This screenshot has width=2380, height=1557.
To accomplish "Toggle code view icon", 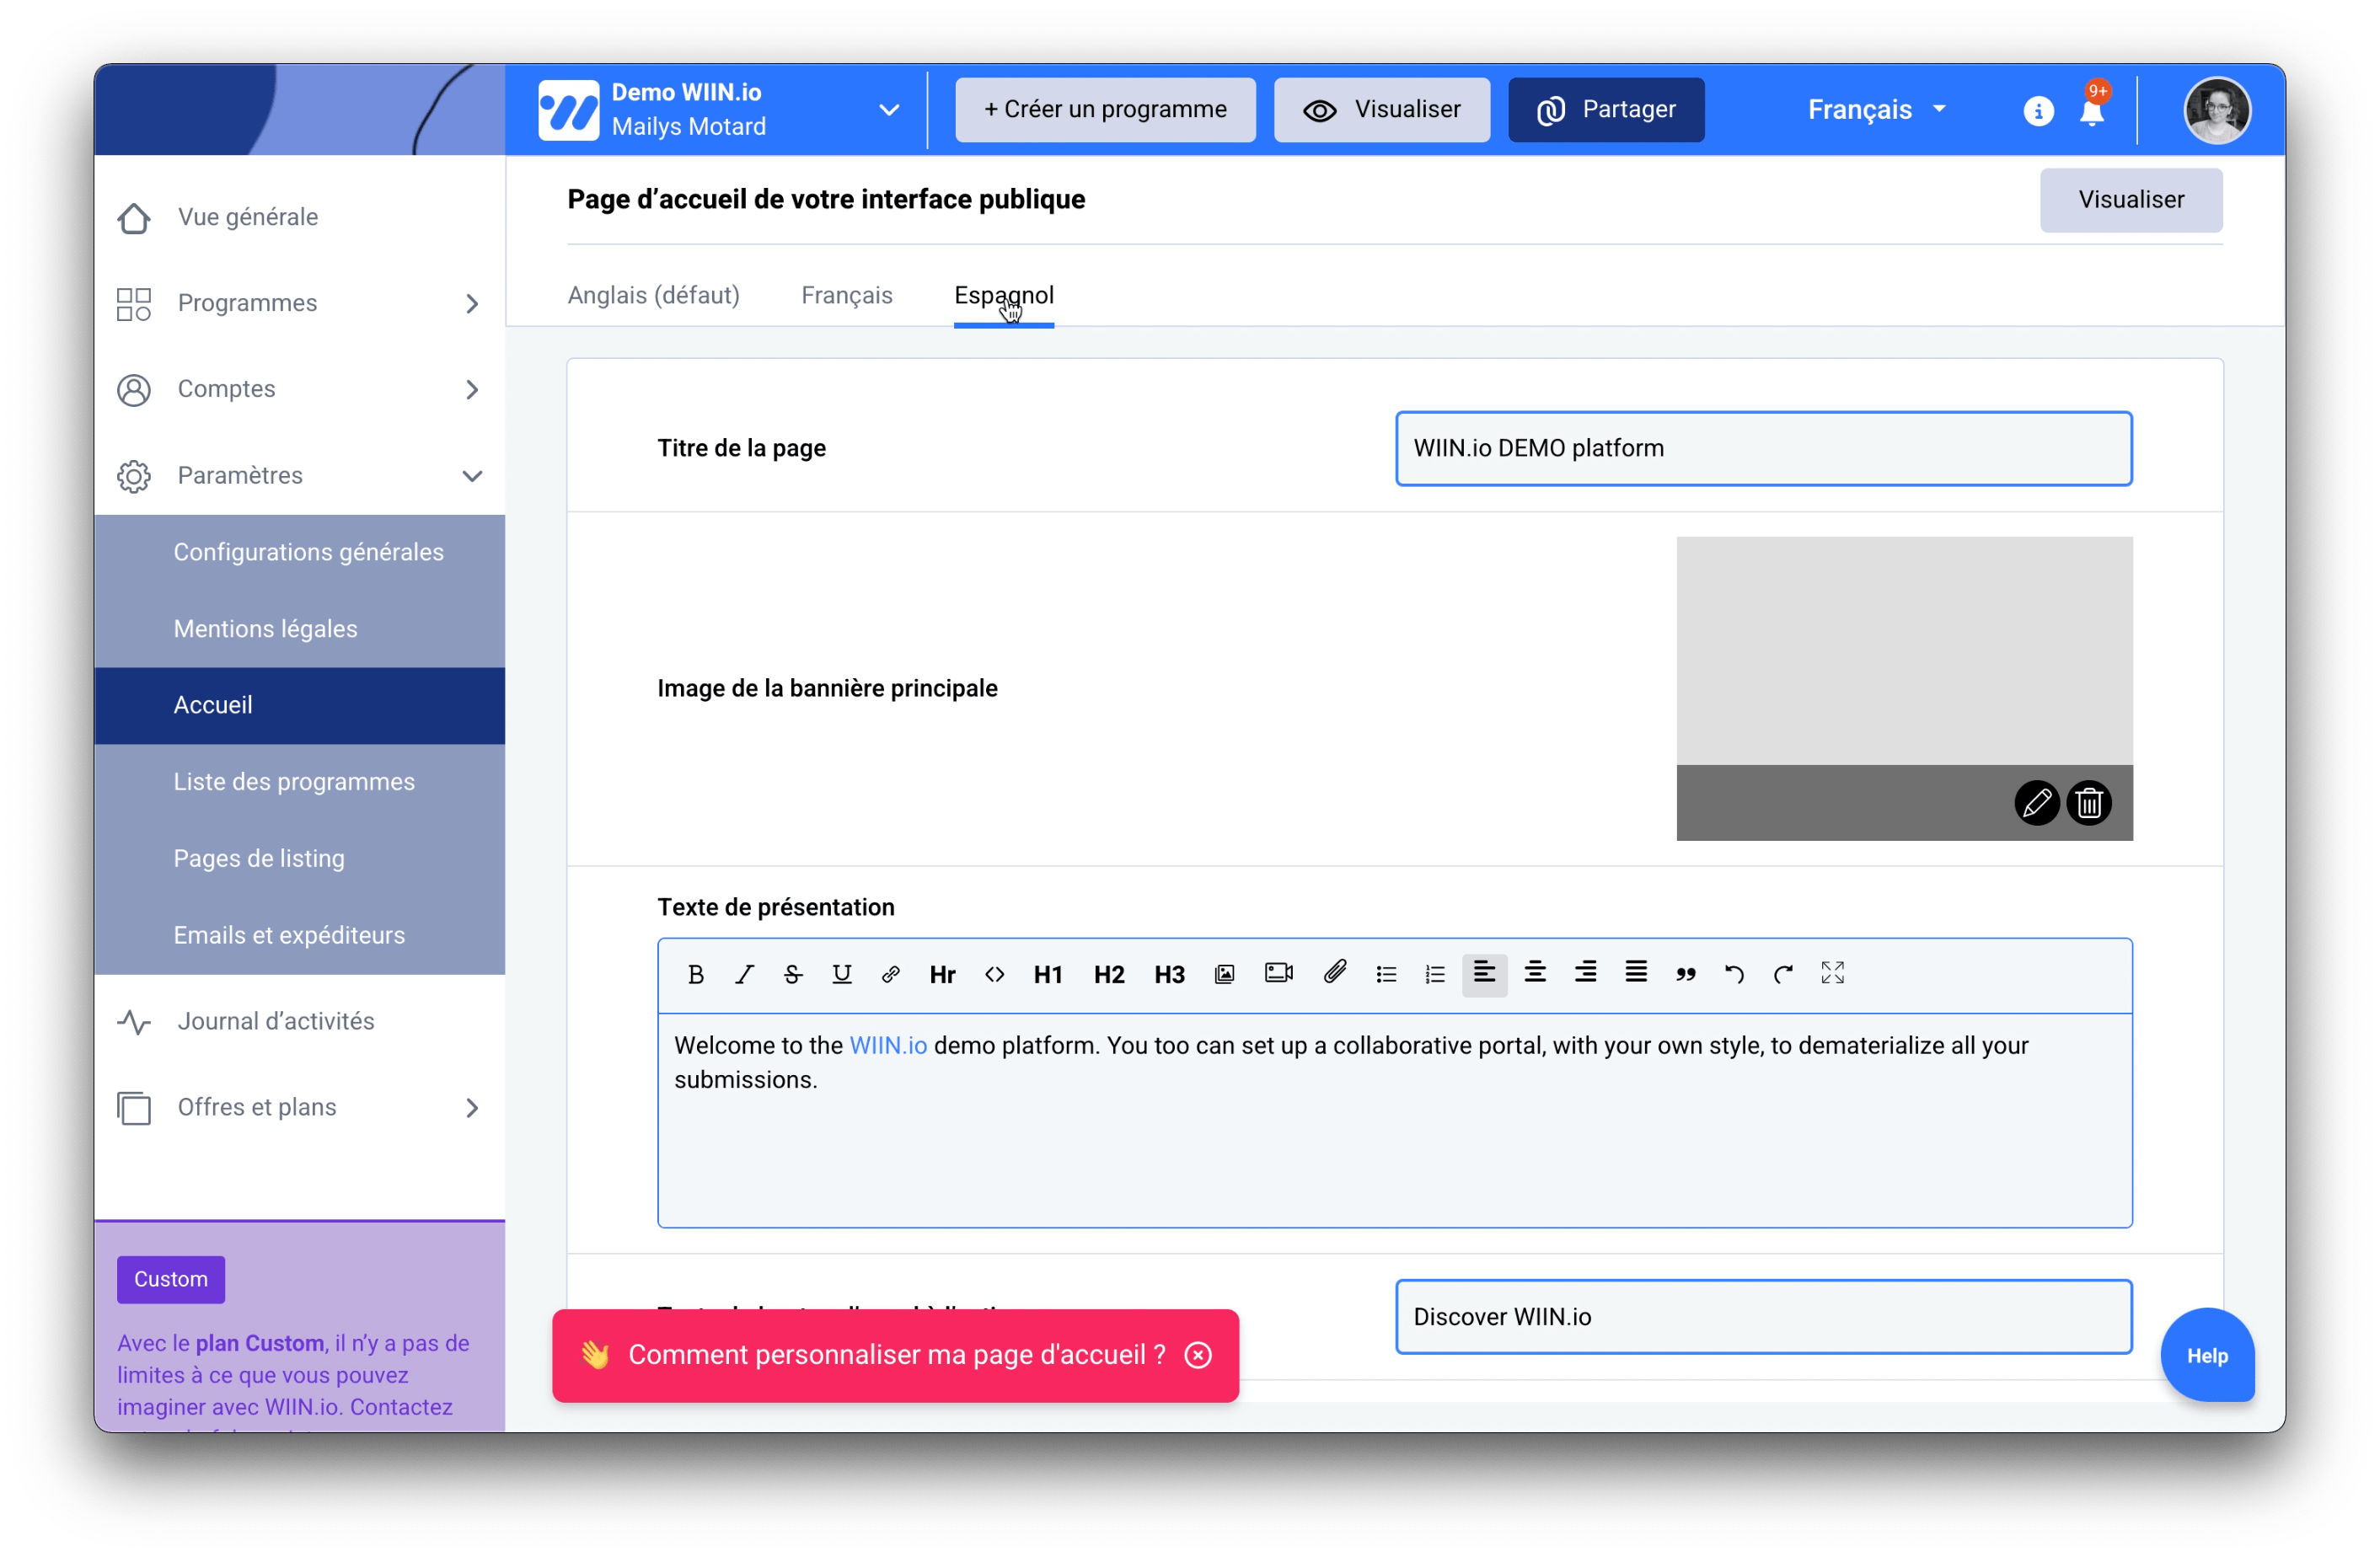I will pyautogui.click(x=994, y=975).
